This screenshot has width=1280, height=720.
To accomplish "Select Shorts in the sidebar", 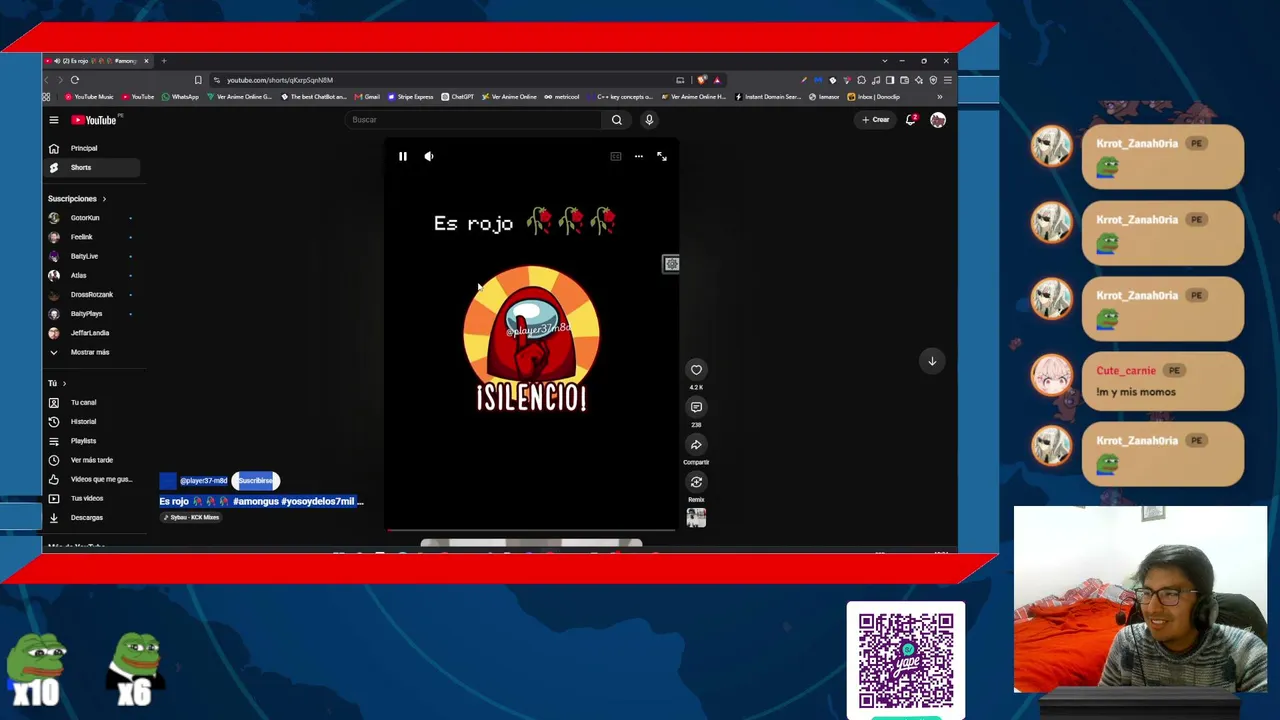I will pos(92,167).
